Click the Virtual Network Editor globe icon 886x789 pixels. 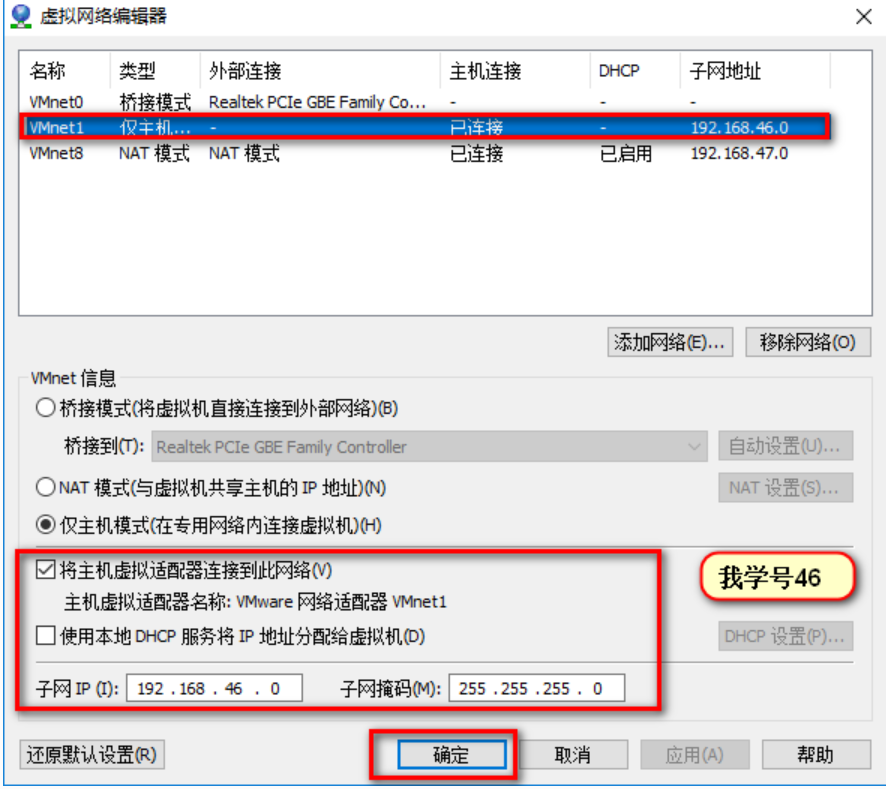click(21, 16)
